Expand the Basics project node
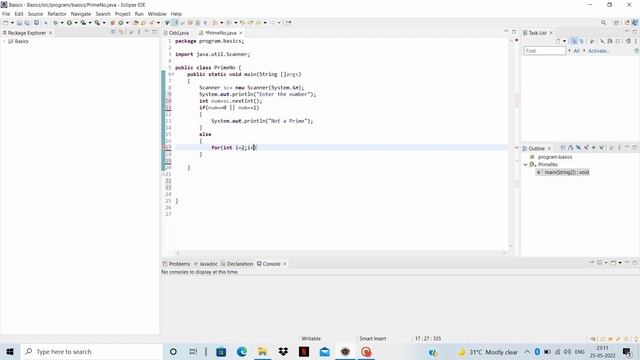 pos(4,41)
